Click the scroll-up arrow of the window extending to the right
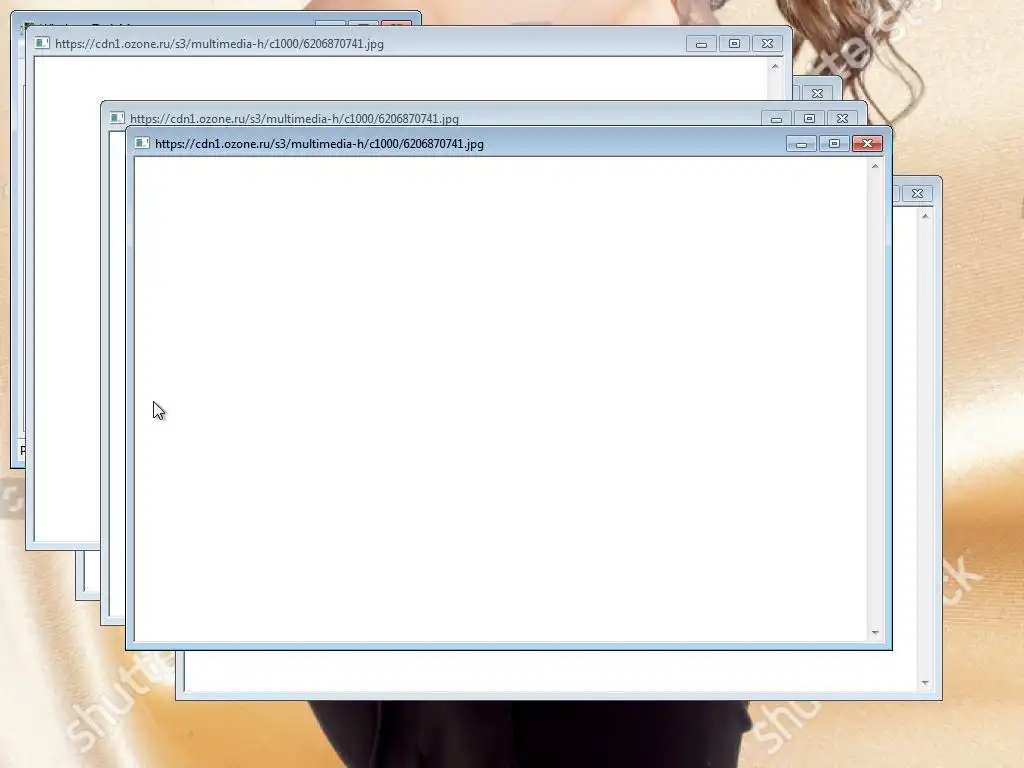 pyautogui.click(x=925, y=216)
